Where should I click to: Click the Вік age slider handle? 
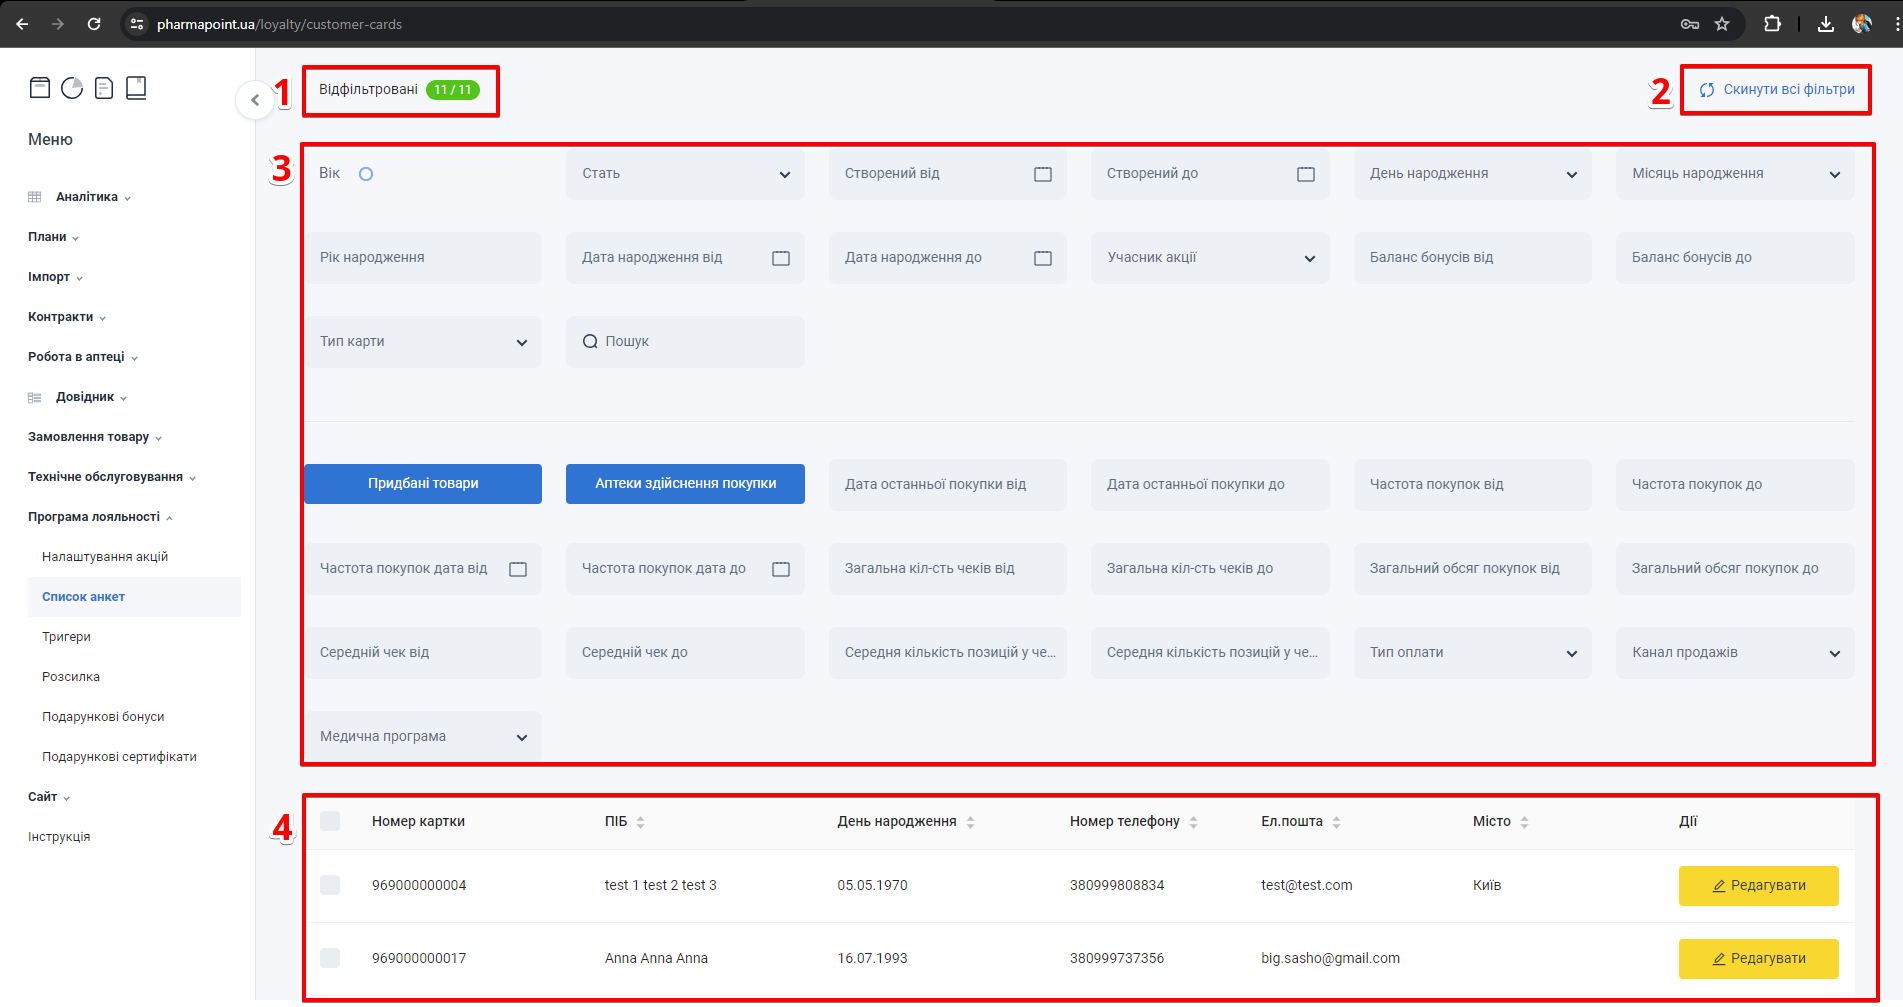tap(366, 174)
